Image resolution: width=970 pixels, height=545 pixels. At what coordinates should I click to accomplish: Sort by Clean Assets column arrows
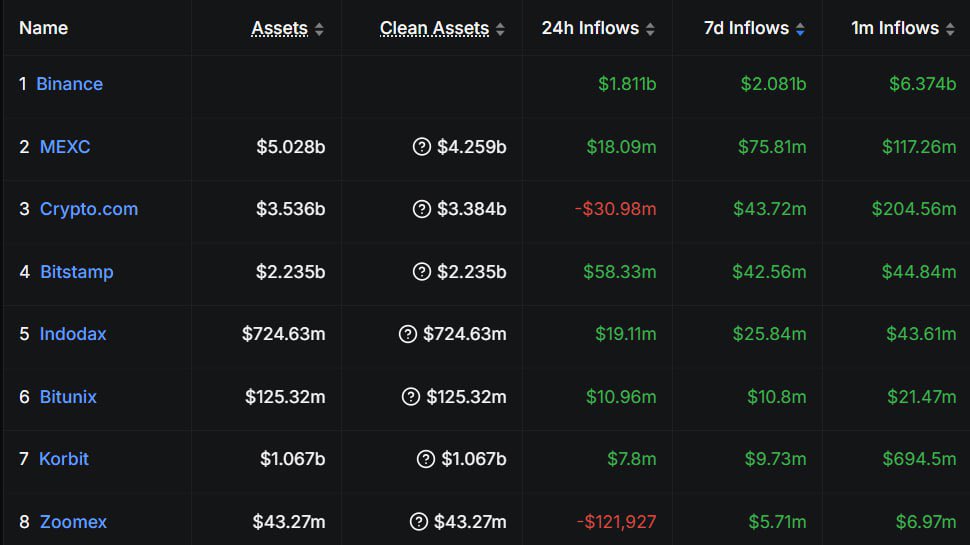click(x=500, y=29)
